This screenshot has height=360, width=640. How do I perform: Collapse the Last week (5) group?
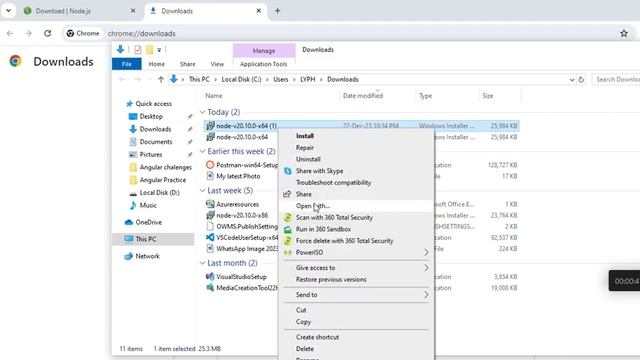point(202,191)
